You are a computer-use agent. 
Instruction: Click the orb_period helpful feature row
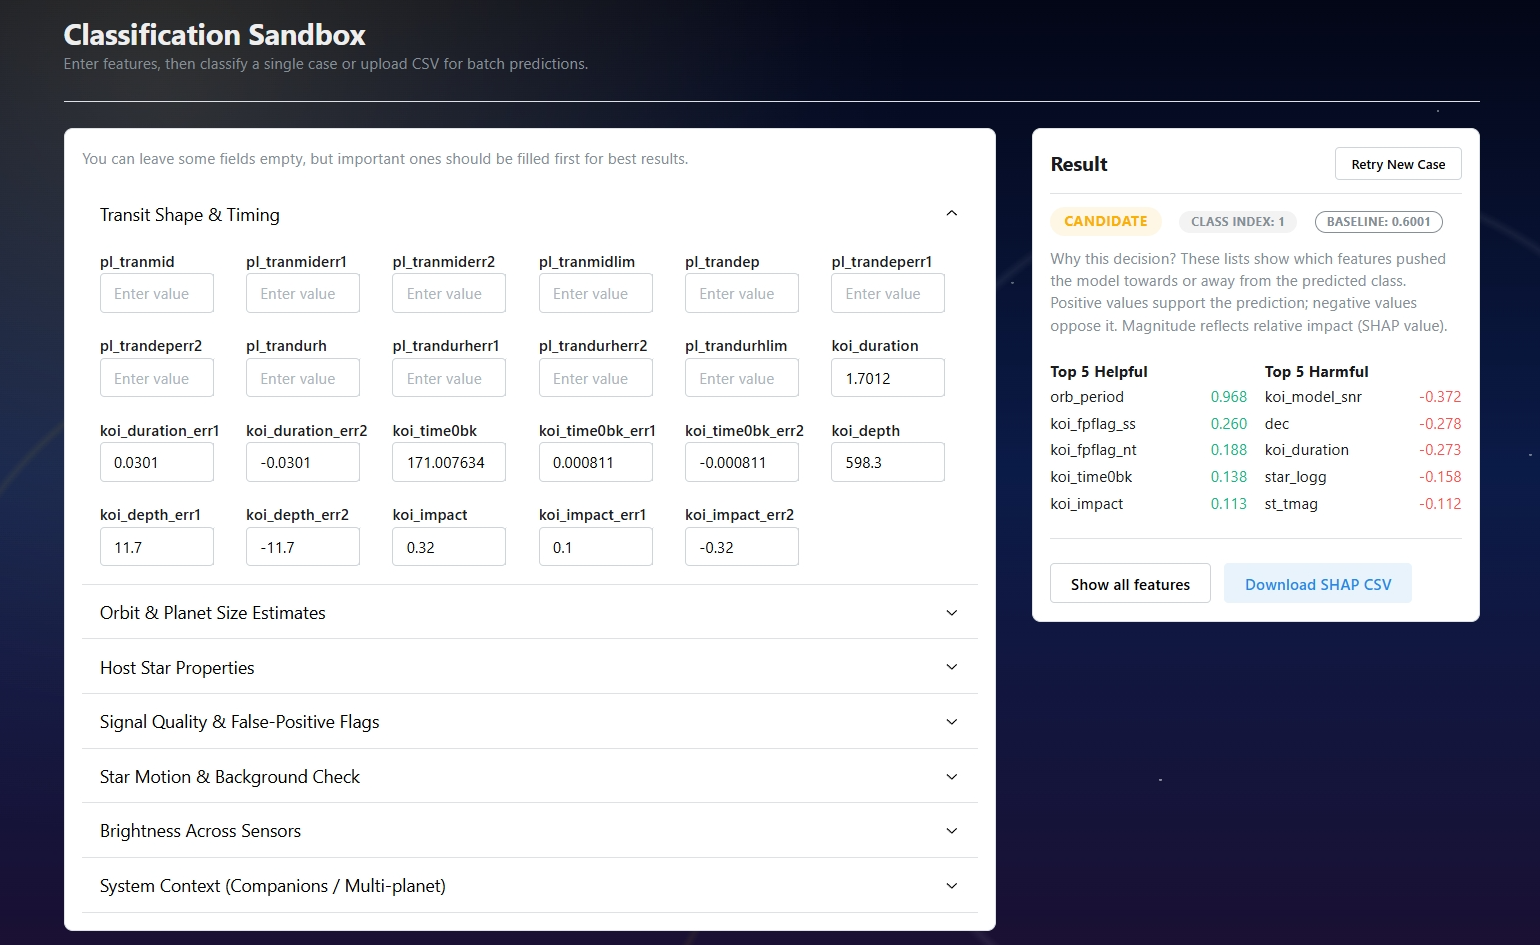(x=1148, y=397)
